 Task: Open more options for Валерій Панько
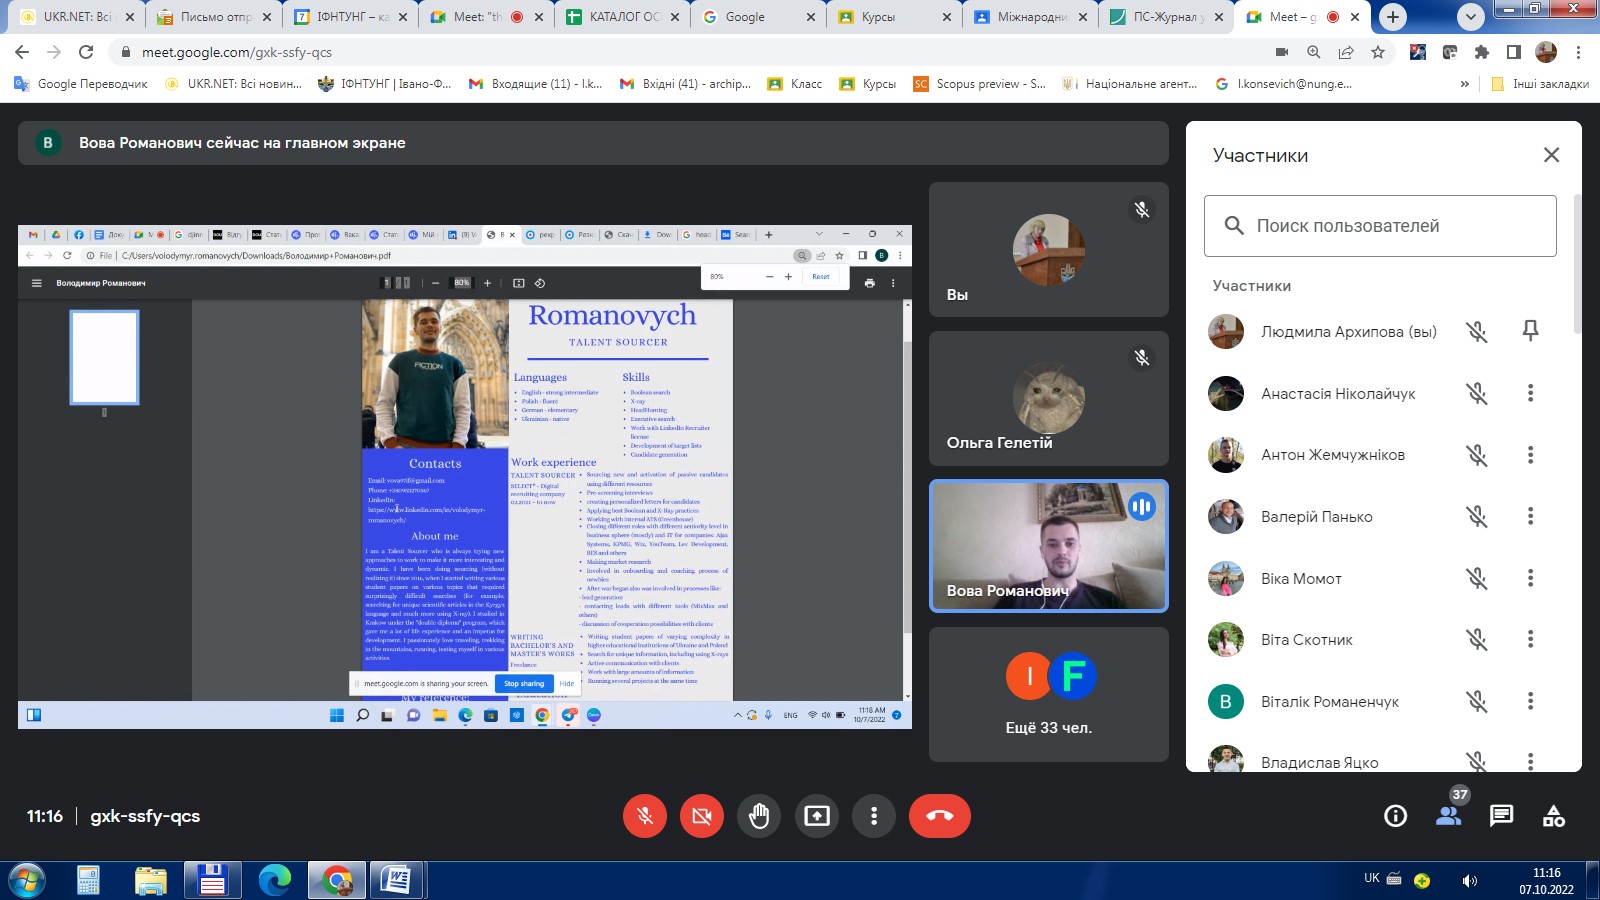pos(1530,516)
